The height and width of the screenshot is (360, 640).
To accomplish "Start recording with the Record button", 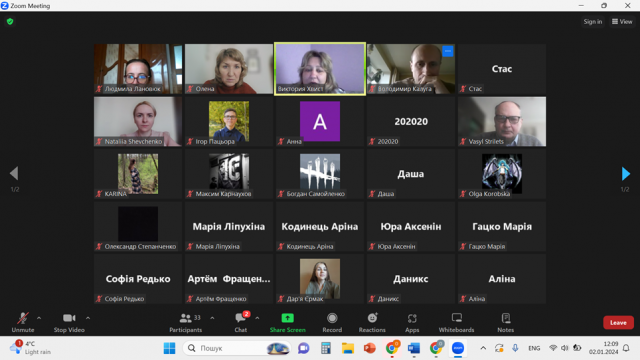I will coord(332,322).
